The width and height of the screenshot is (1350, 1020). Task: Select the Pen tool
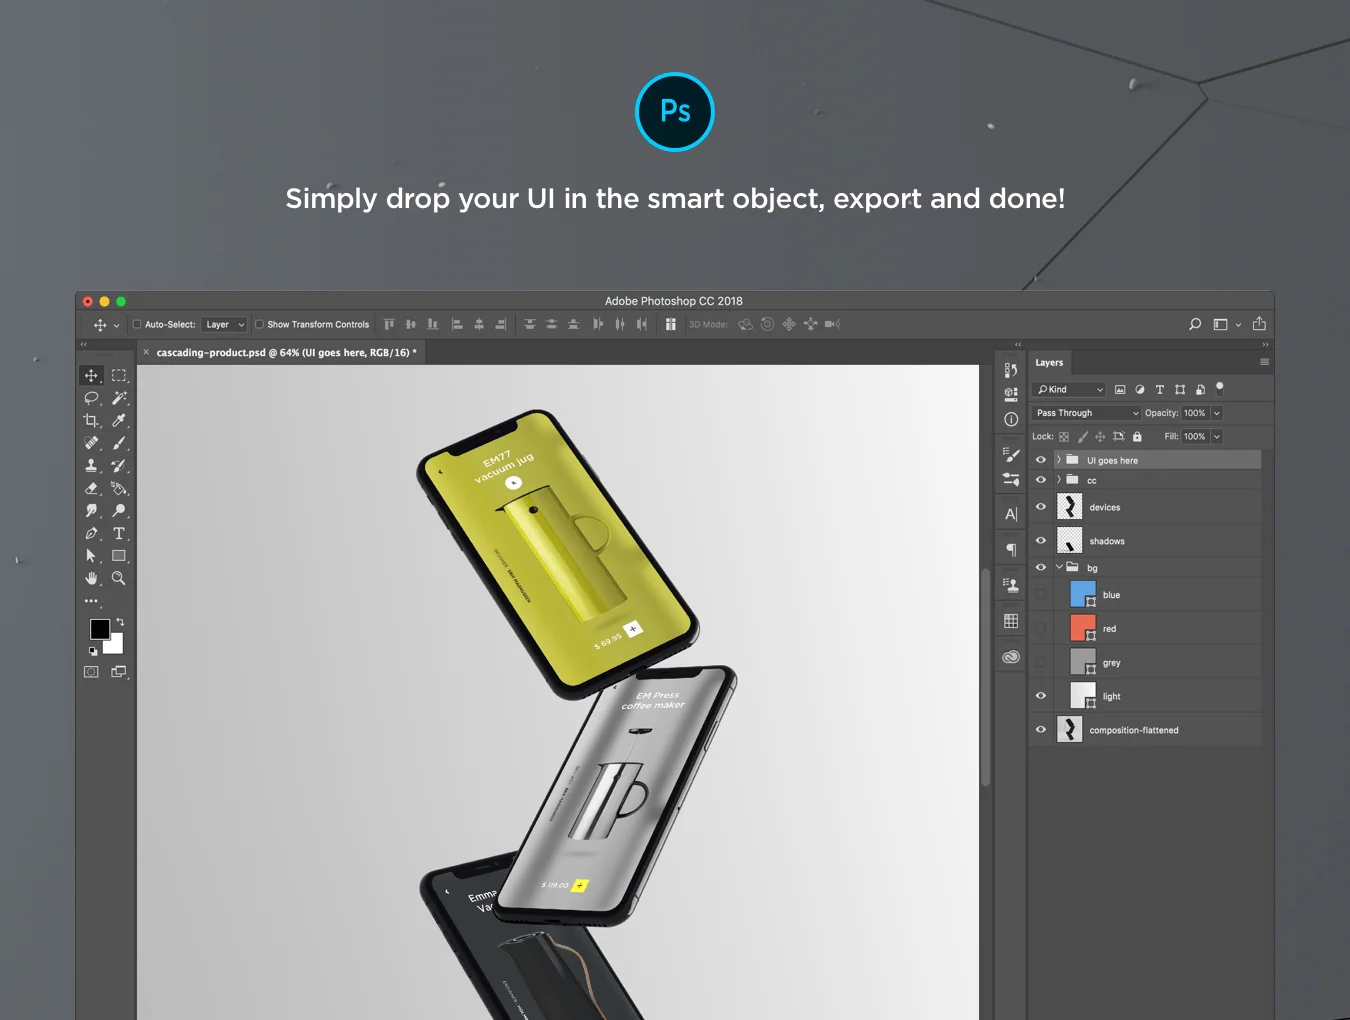tap(91, 534)
